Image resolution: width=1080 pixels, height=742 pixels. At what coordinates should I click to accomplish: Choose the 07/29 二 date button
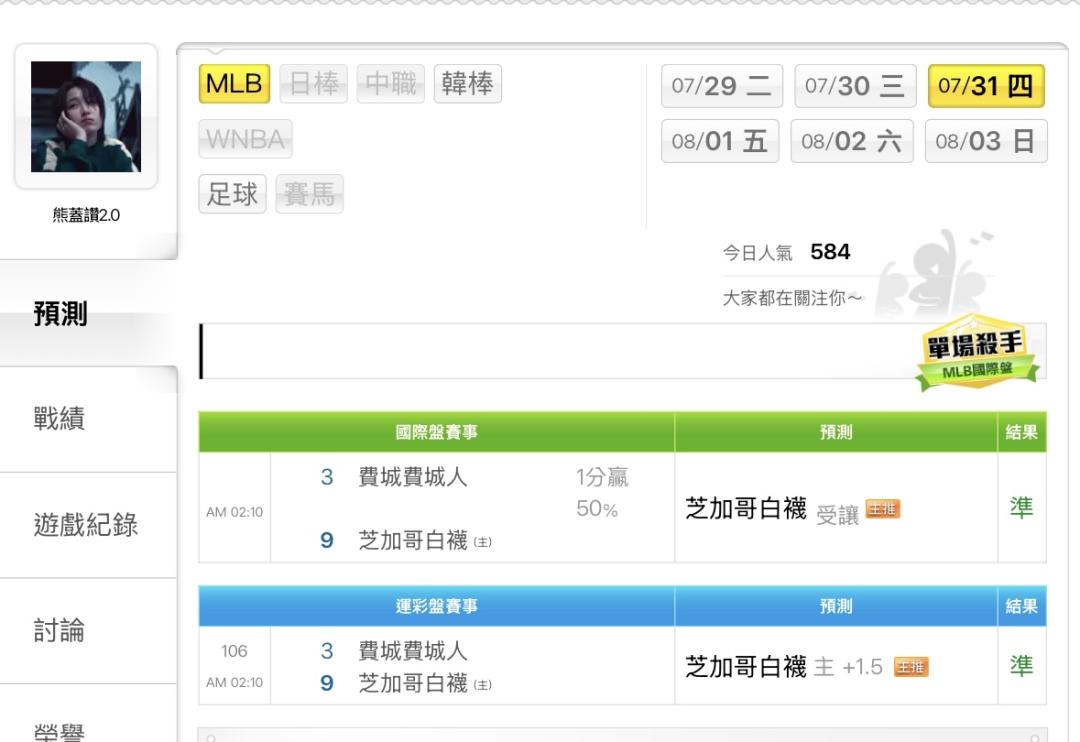(x=722, y=86)
